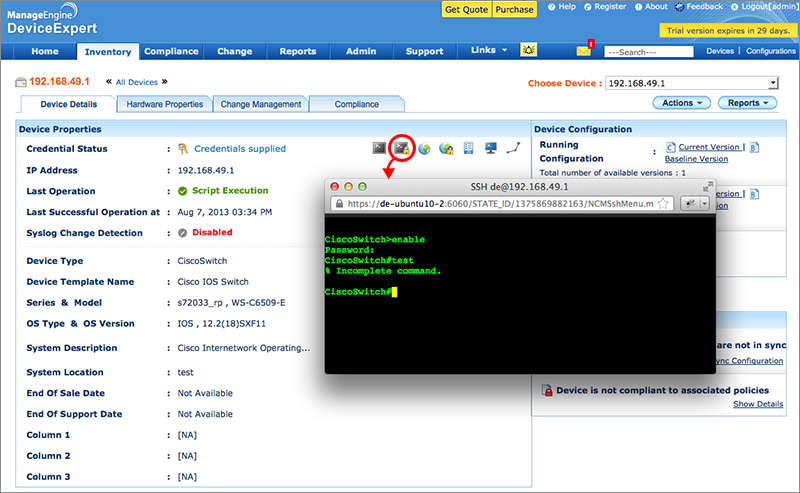The image size is (800, 493).
Task: Click the Search input field
Action: click(x=648, y=52)
